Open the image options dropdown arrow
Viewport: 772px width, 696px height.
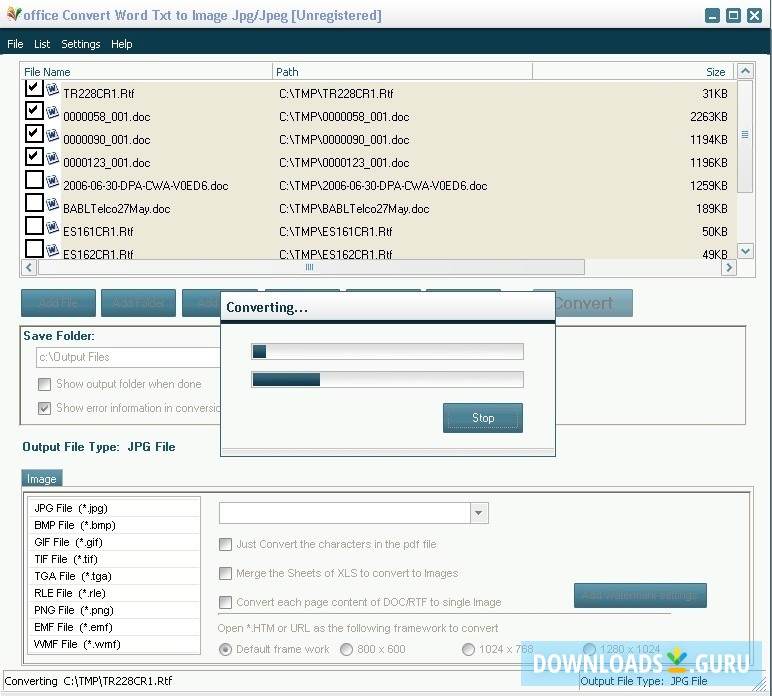[479, 513]
